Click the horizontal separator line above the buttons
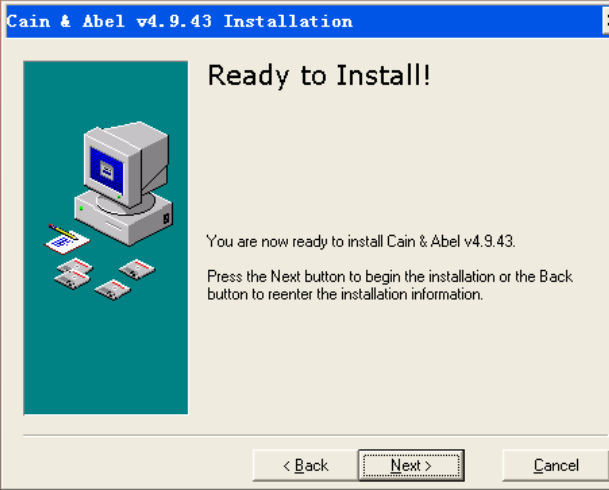Image resolution: width=609 pixels, height=490 pixels. (x=316, y=435)
